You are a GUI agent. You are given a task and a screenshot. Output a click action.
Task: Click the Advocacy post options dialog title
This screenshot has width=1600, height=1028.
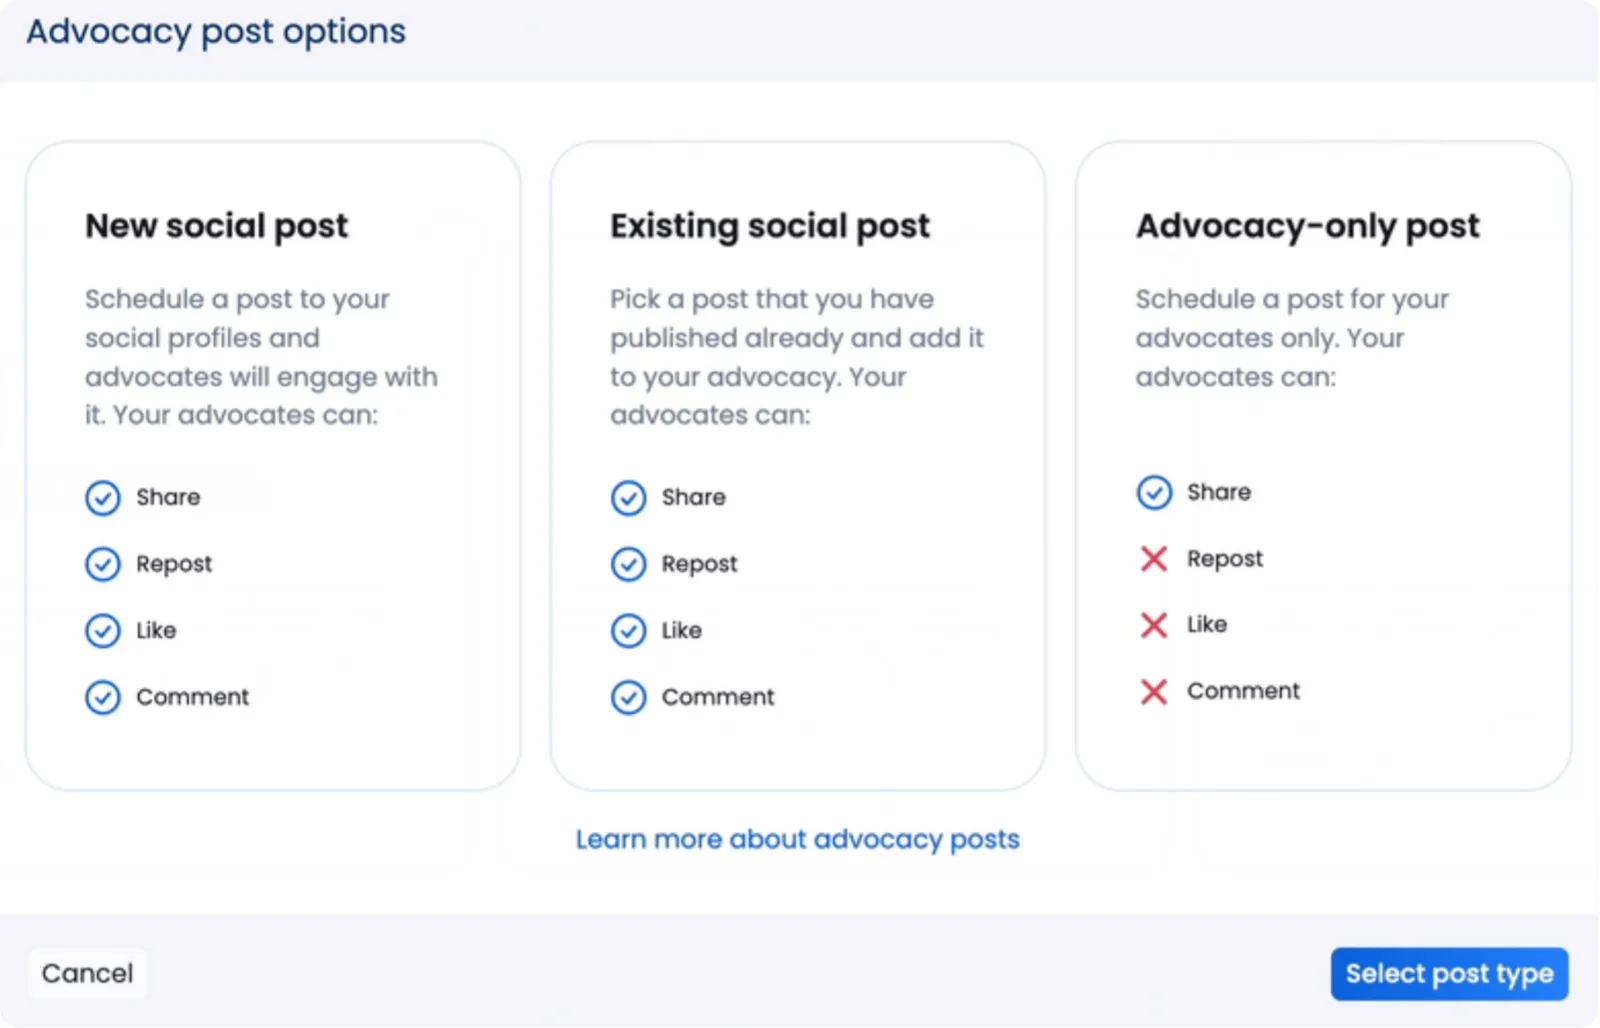(x=216, y=32)
